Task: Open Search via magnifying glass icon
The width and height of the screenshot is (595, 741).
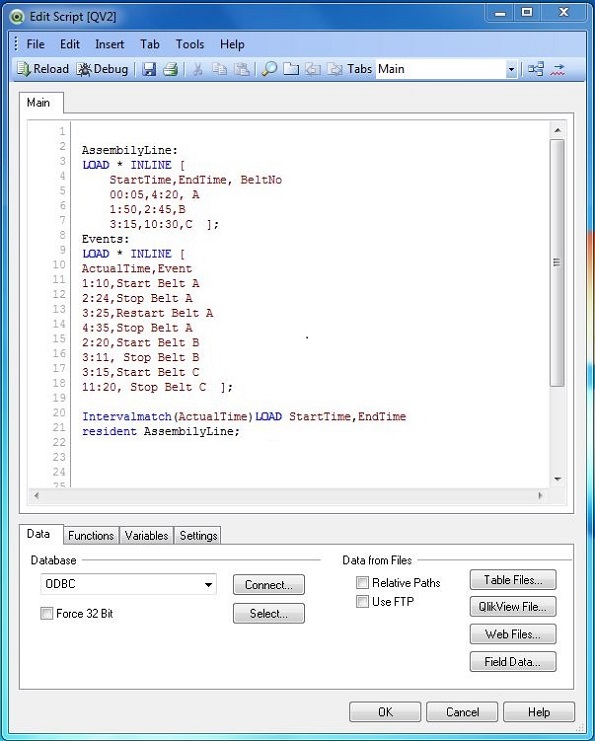Action: 269,69
